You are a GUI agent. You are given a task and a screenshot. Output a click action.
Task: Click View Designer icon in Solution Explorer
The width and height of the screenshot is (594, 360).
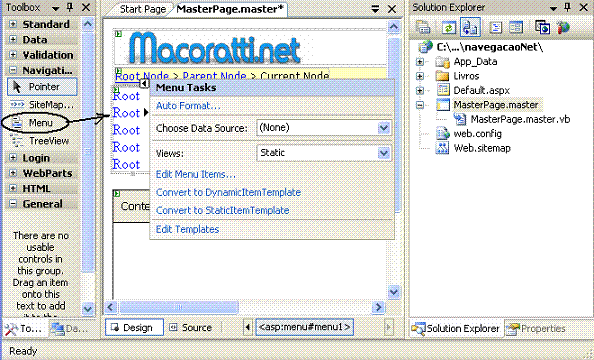pos(516,27)
